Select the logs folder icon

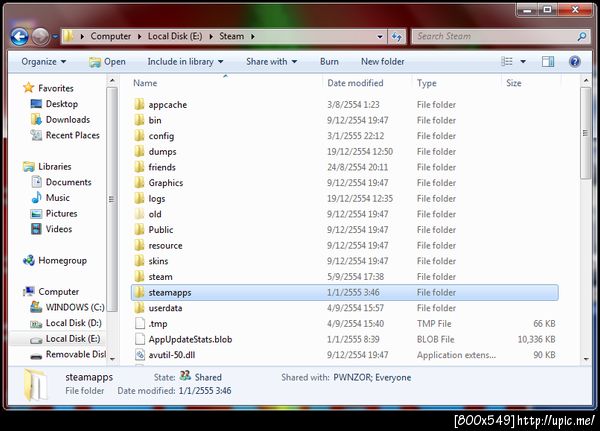coord(140,199)
